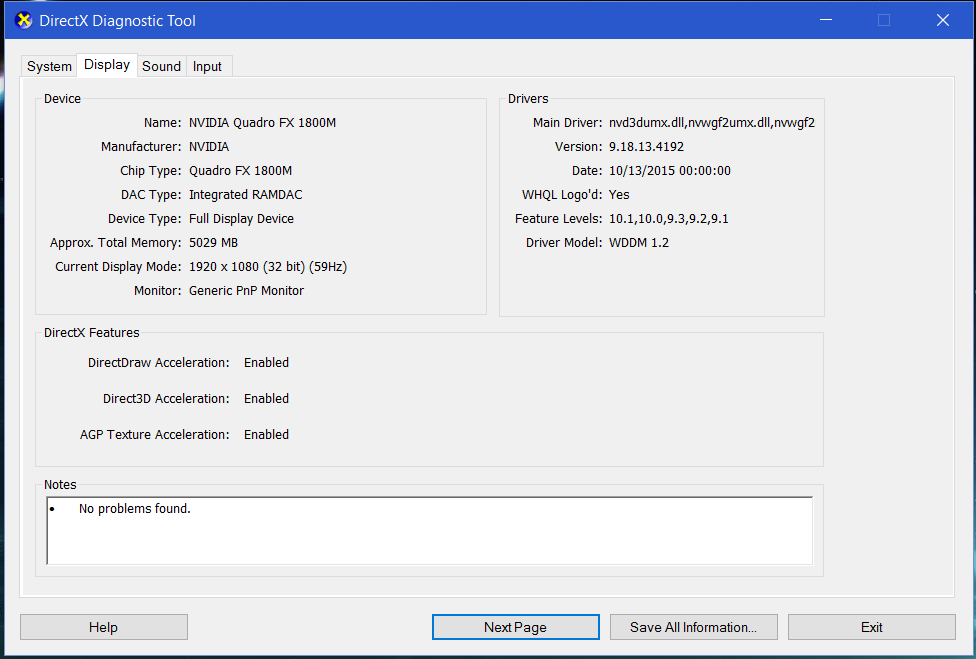Click the device name NVIDIA Quadro FX 1800M
This screenshot has width=976, height=659.
[262, 123]
